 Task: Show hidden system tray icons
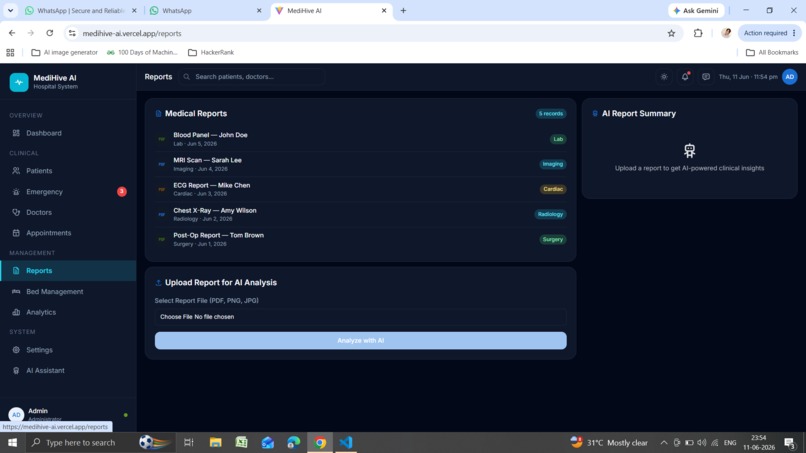[664, 443]
